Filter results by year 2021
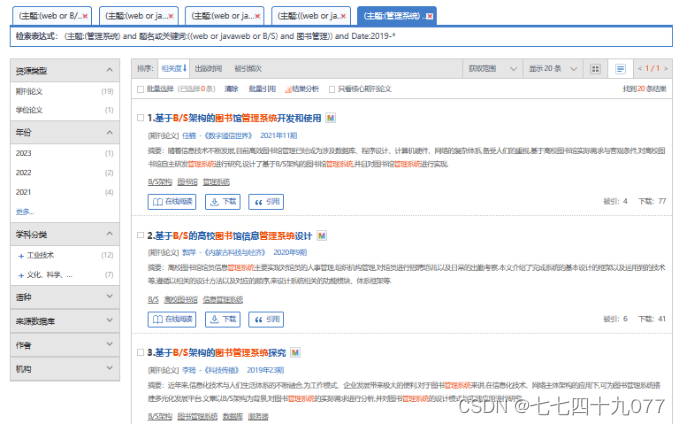 click(23, 192)
